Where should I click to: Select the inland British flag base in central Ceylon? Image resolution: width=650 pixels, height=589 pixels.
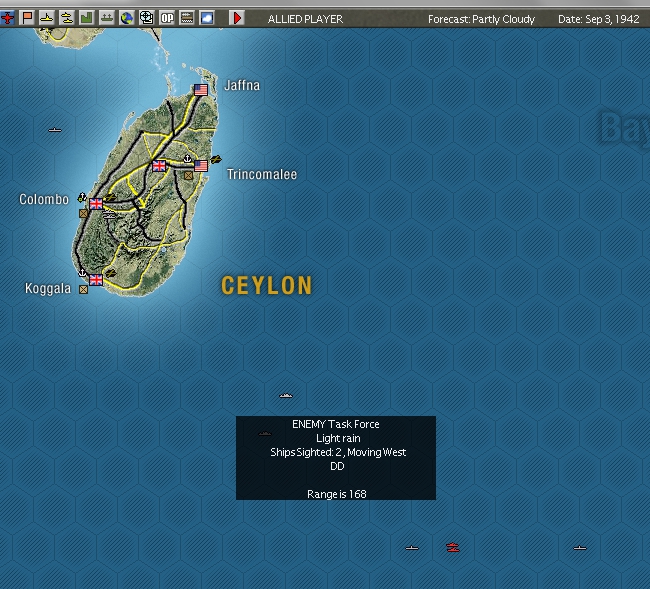(x=159, y=166)
